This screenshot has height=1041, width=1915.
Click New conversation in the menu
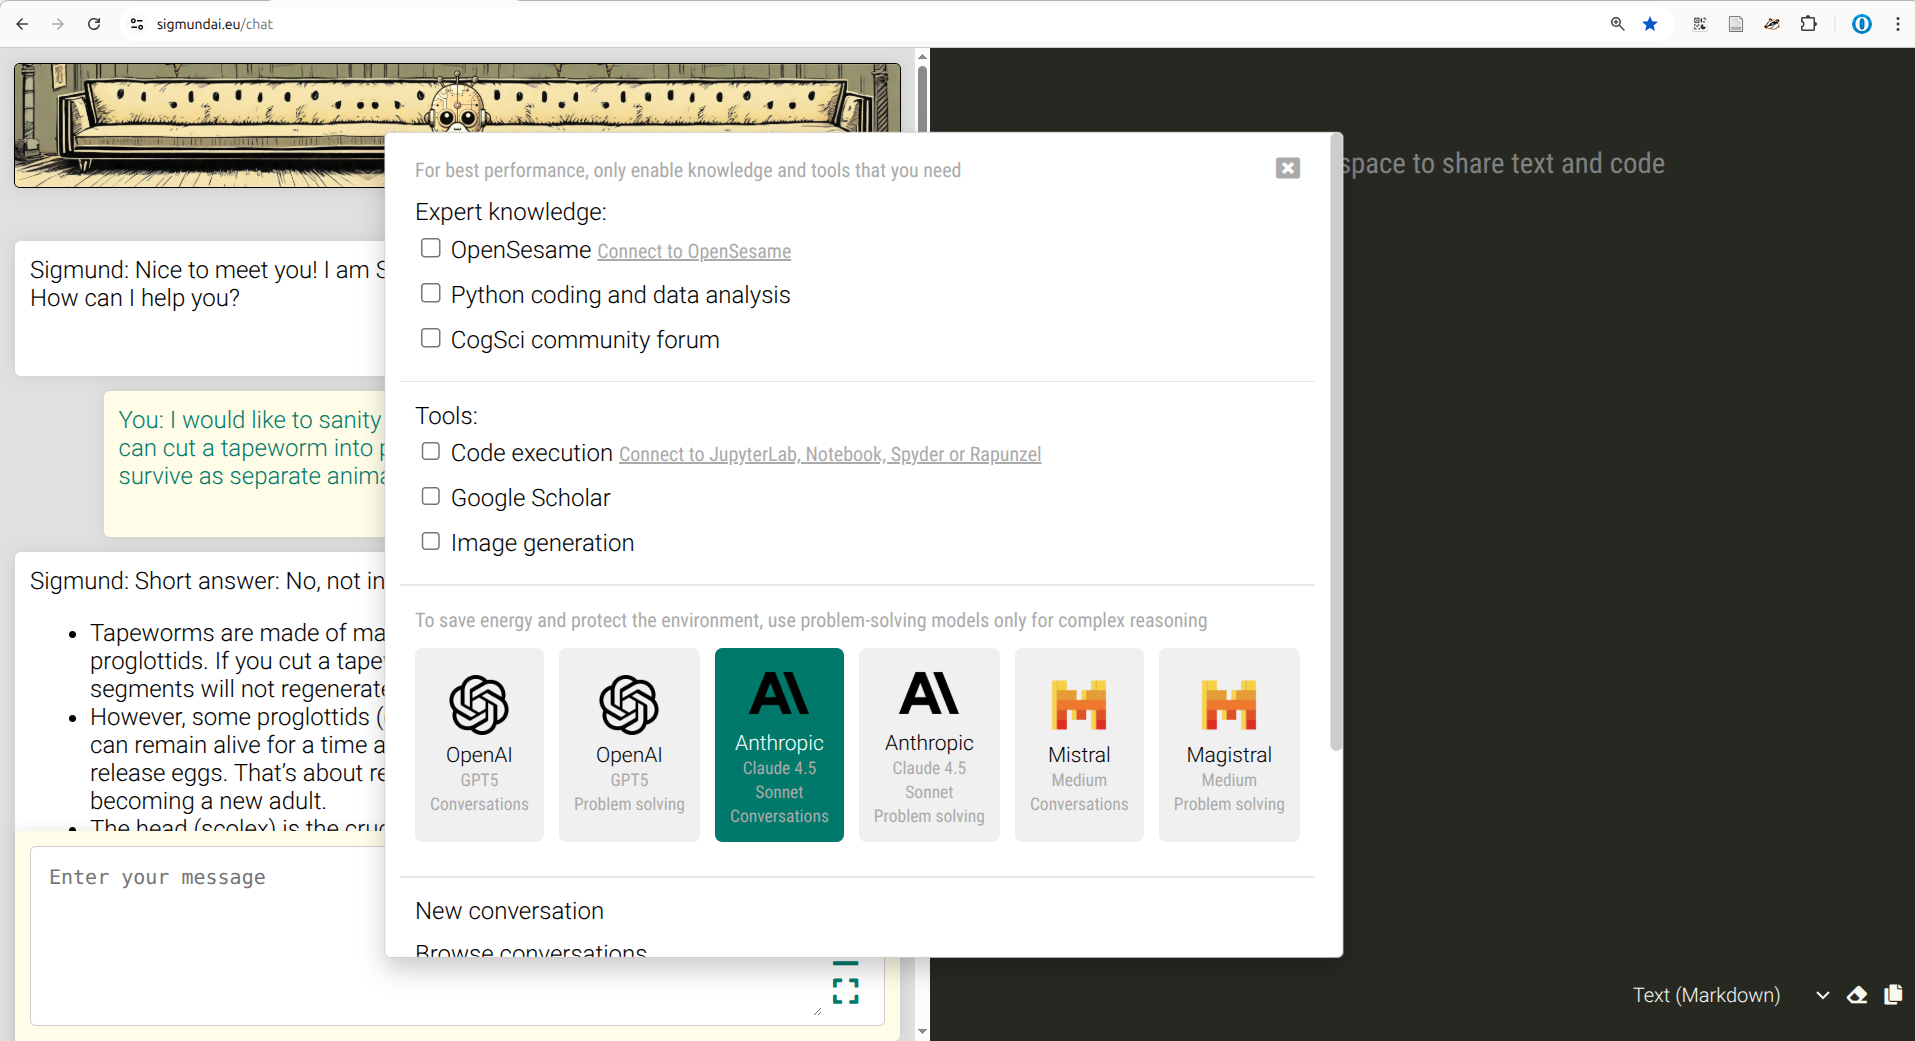(x=509, y=911)
